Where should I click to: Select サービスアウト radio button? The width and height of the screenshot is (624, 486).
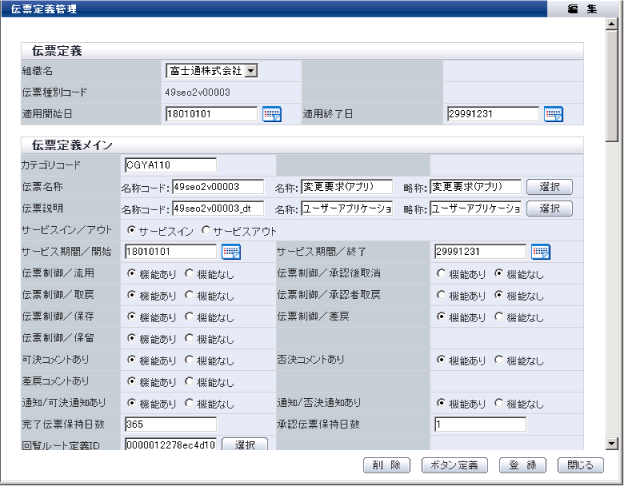pyautogui.click(x=208, y=230)
